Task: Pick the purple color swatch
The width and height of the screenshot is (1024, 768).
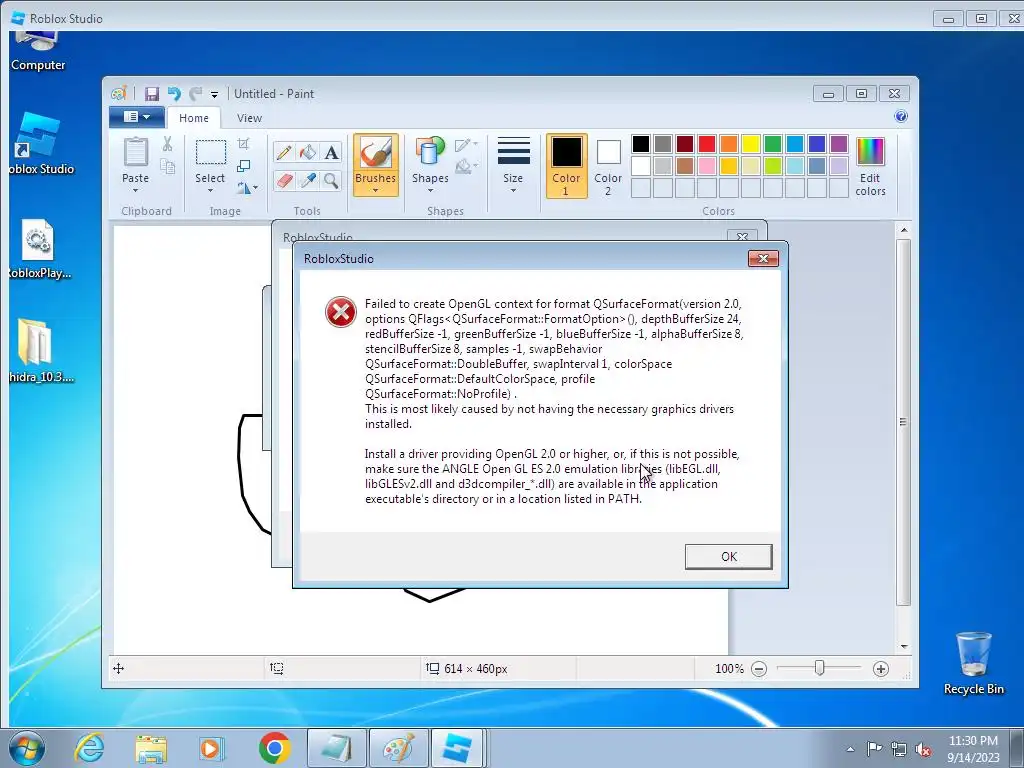Action: 839,144
